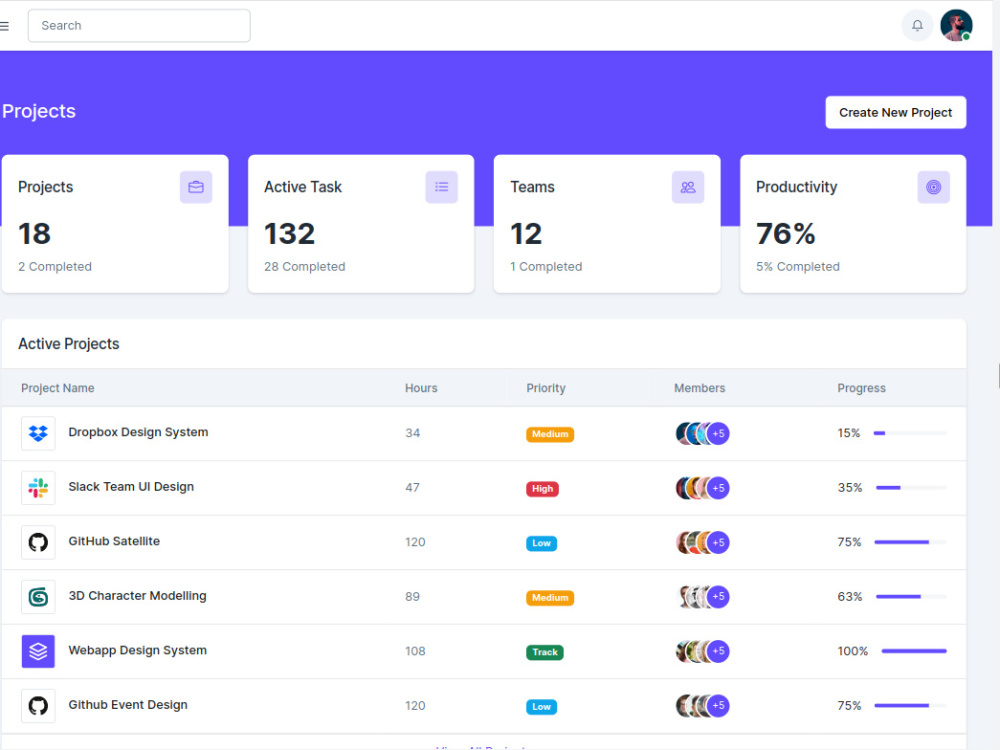
Task: Click the Webapp Design System layers logo
Action: (x=38, y=651)
